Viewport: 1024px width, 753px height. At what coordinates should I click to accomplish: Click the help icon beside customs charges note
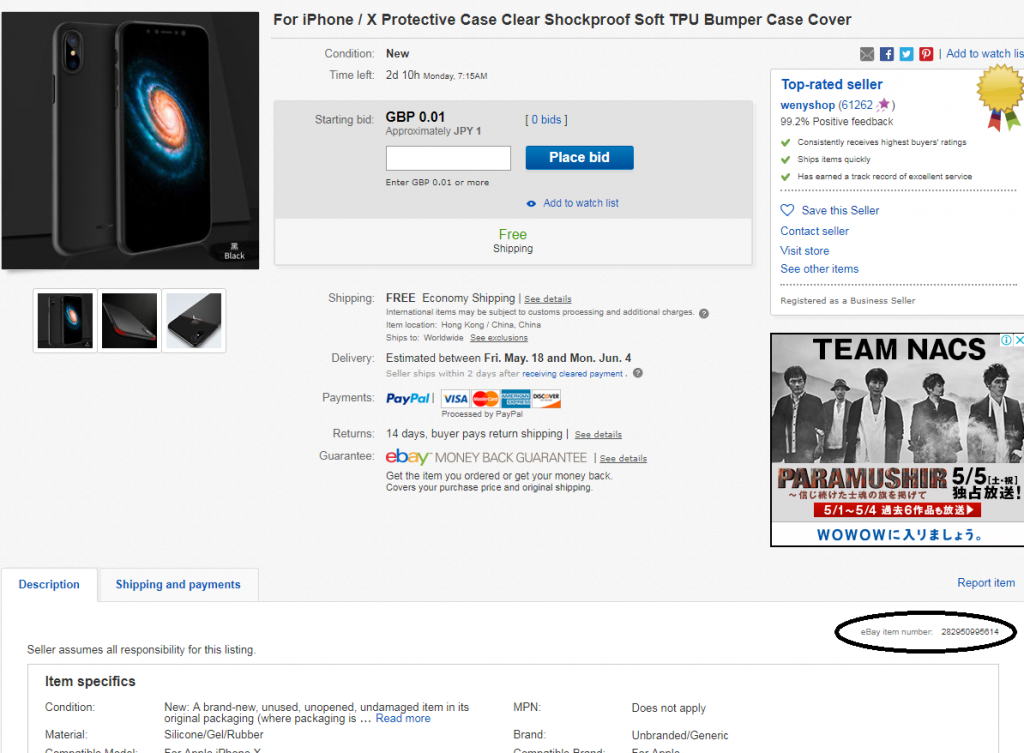704,313
